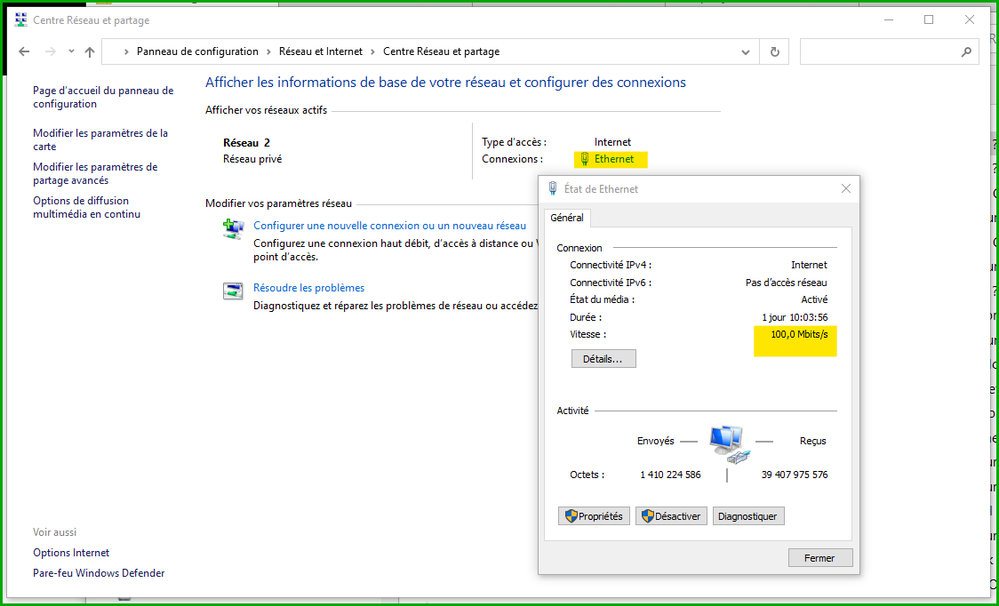Click the Up one level arrow
Image resolution: width=999 pixels, height=606 pixels.
click(x=90, y=52)
